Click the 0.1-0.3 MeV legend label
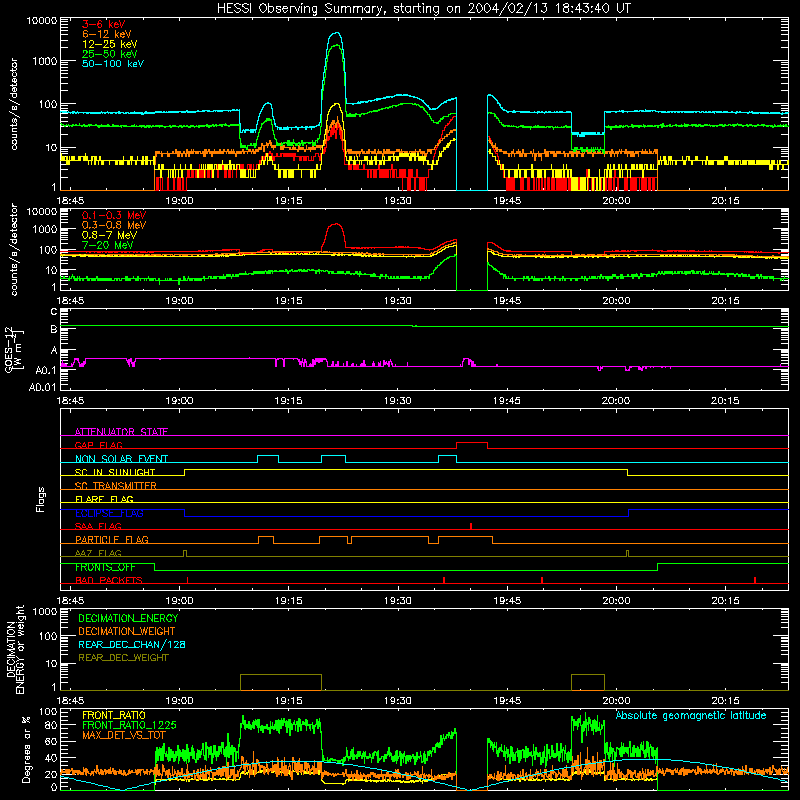800x800 pixels. point(114,215)
